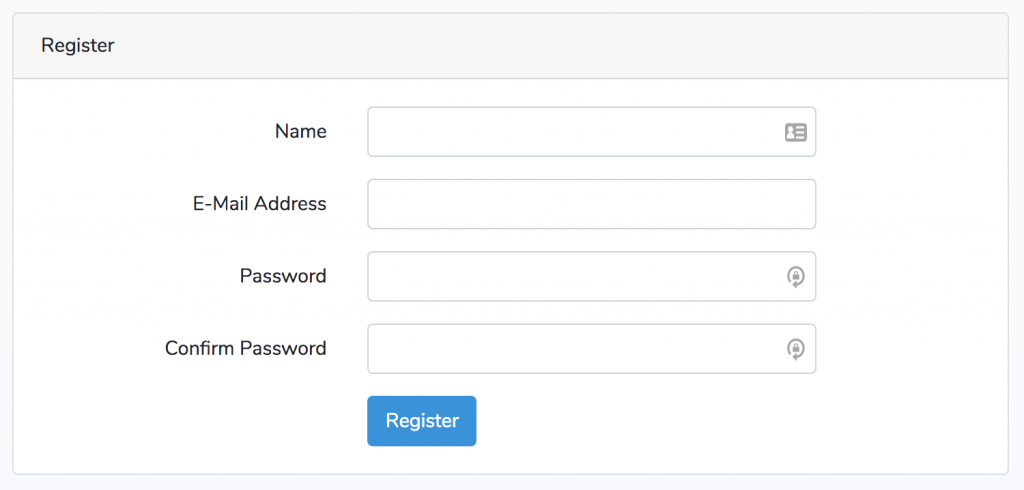Screen dimensions: 1024x490
Task: Submit the form with the Register button
Action: pyautogui.click(x=421, y=421)
